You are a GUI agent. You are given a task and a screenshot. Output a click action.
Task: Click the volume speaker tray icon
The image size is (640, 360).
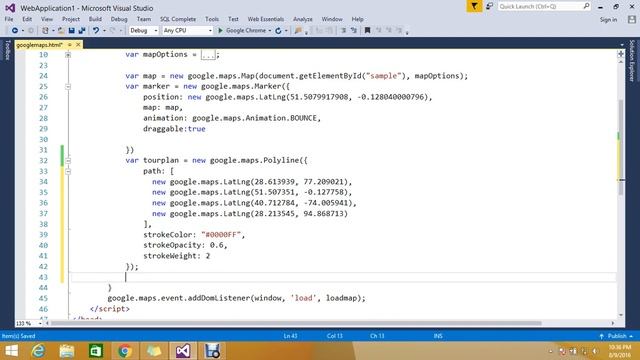[x=596, y=351]
